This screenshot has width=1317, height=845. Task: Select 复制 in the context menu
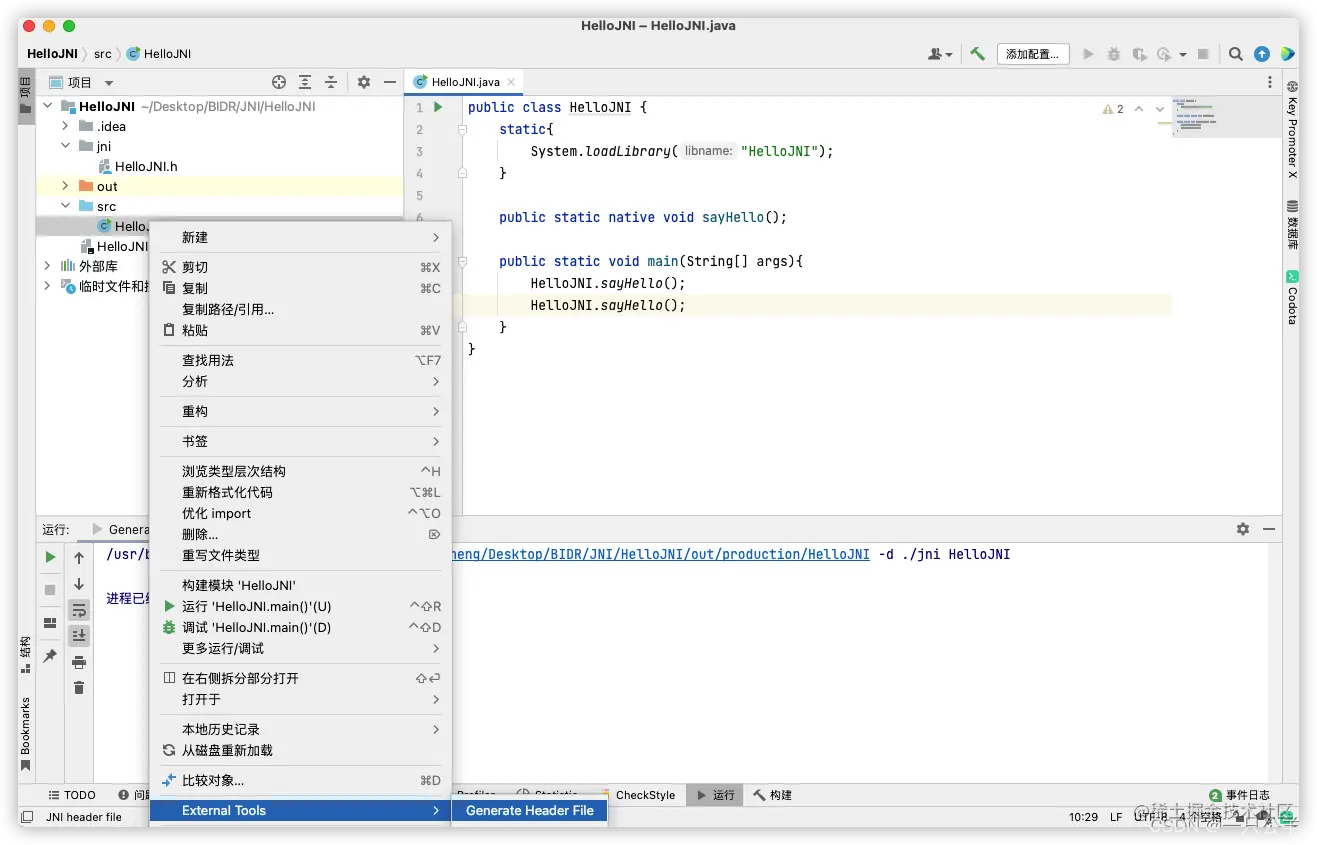click(301, 288)
